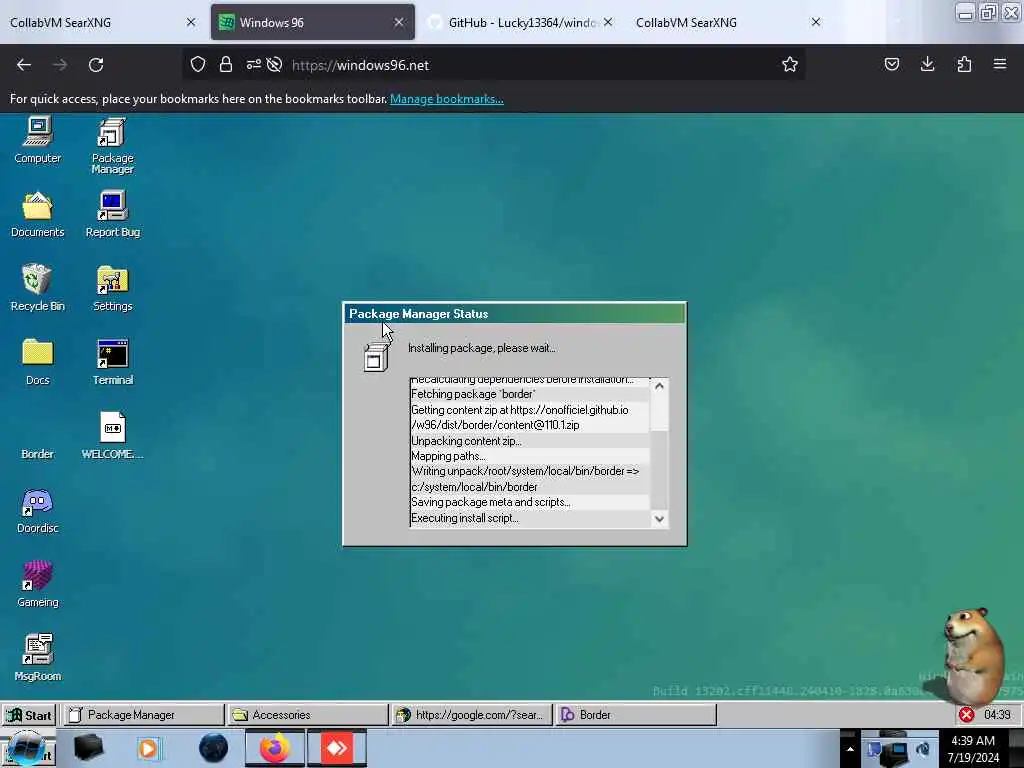Open the Package Manager desktop icon

pos(112,145)
